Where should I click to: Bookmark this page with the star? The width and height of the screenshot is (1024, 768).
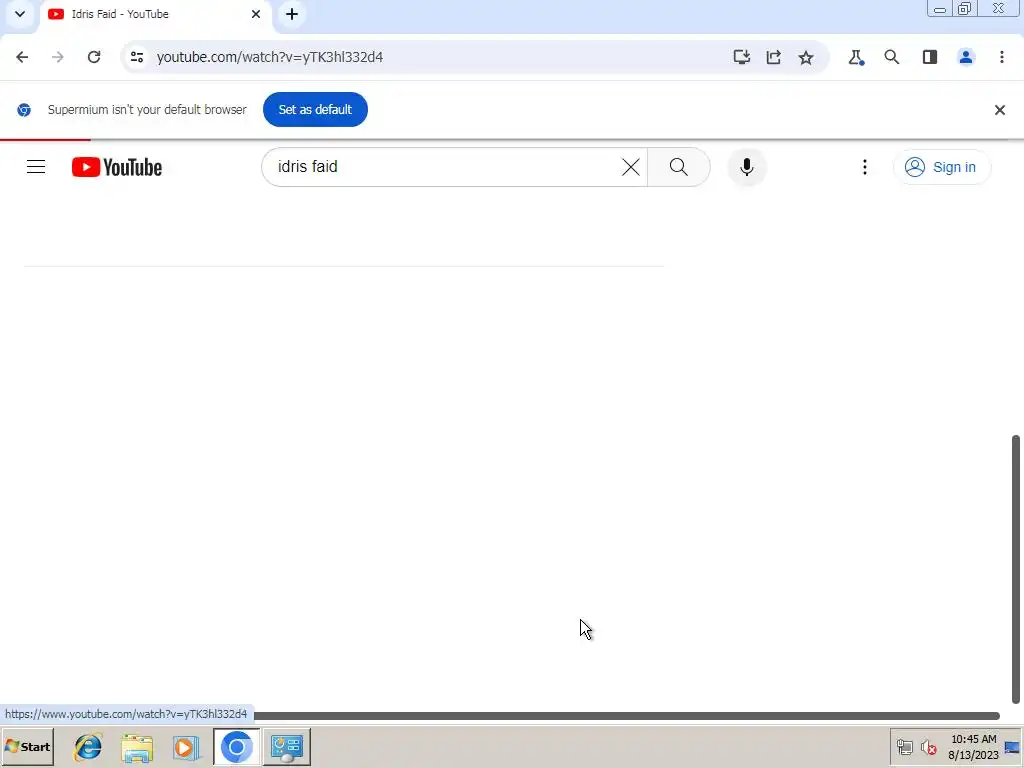coord(806,57)
